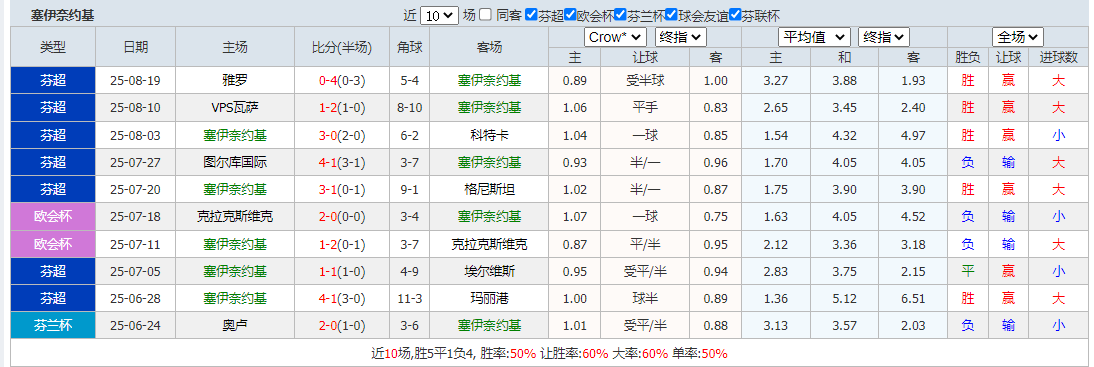Screen dimensions: 1094x367
Task: Click the 1-1 score versus 埃尔维斯
Action: (329, 271)
